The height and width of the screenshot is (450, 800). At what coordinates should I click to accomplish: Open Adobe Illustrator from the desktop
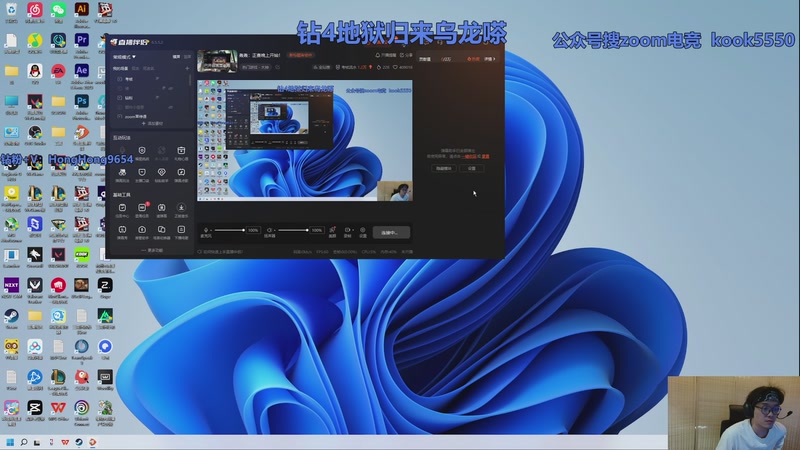coord(81,10)
